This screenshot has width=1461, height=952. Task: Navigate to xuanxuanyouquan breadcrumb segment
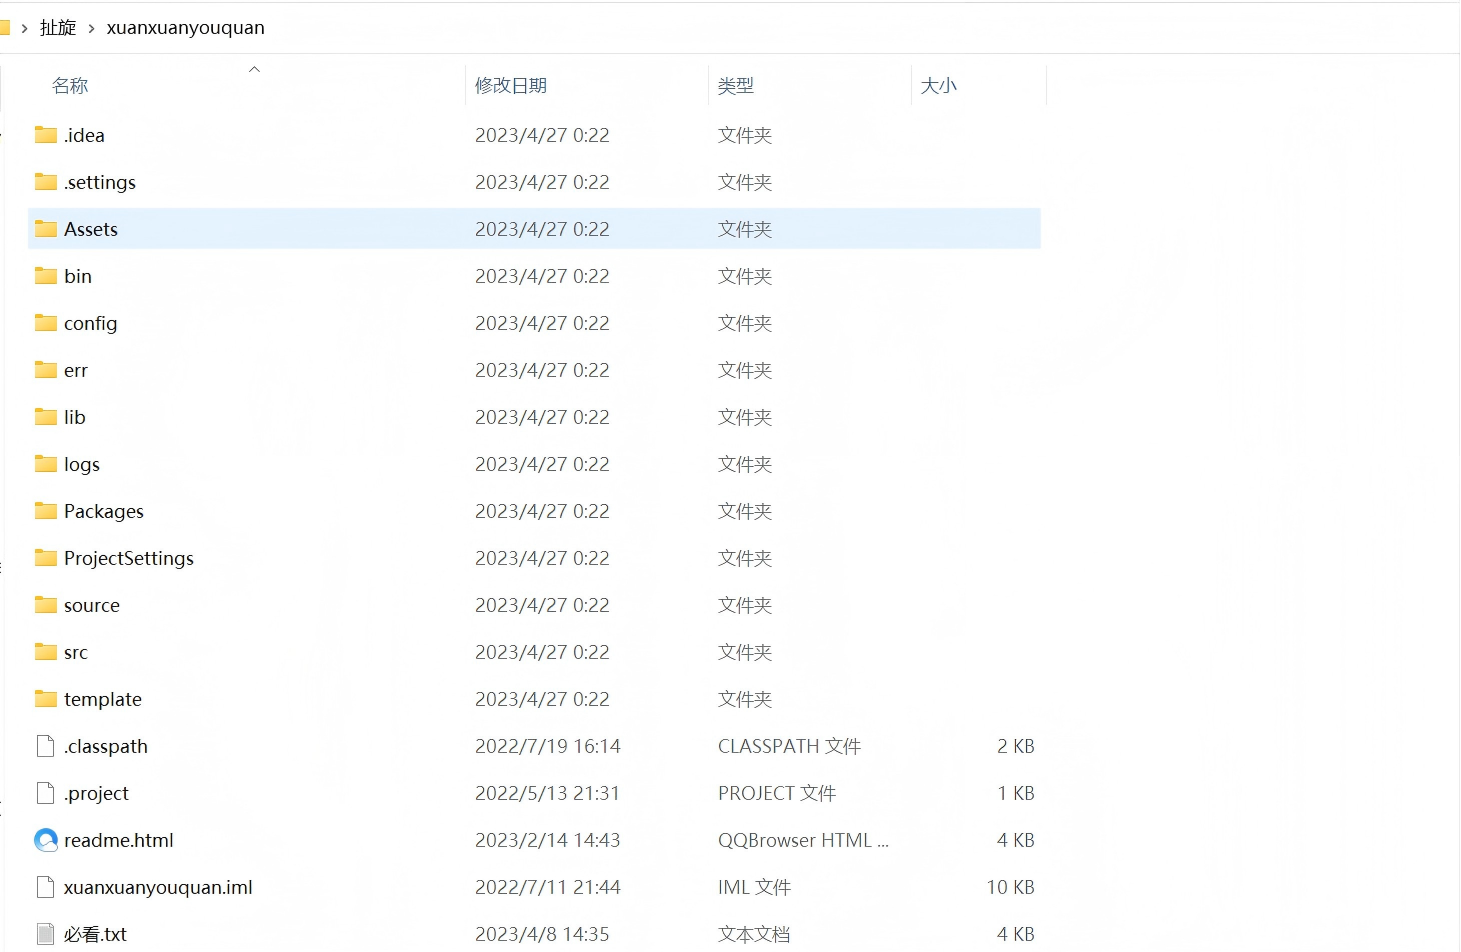pos(186,28)
